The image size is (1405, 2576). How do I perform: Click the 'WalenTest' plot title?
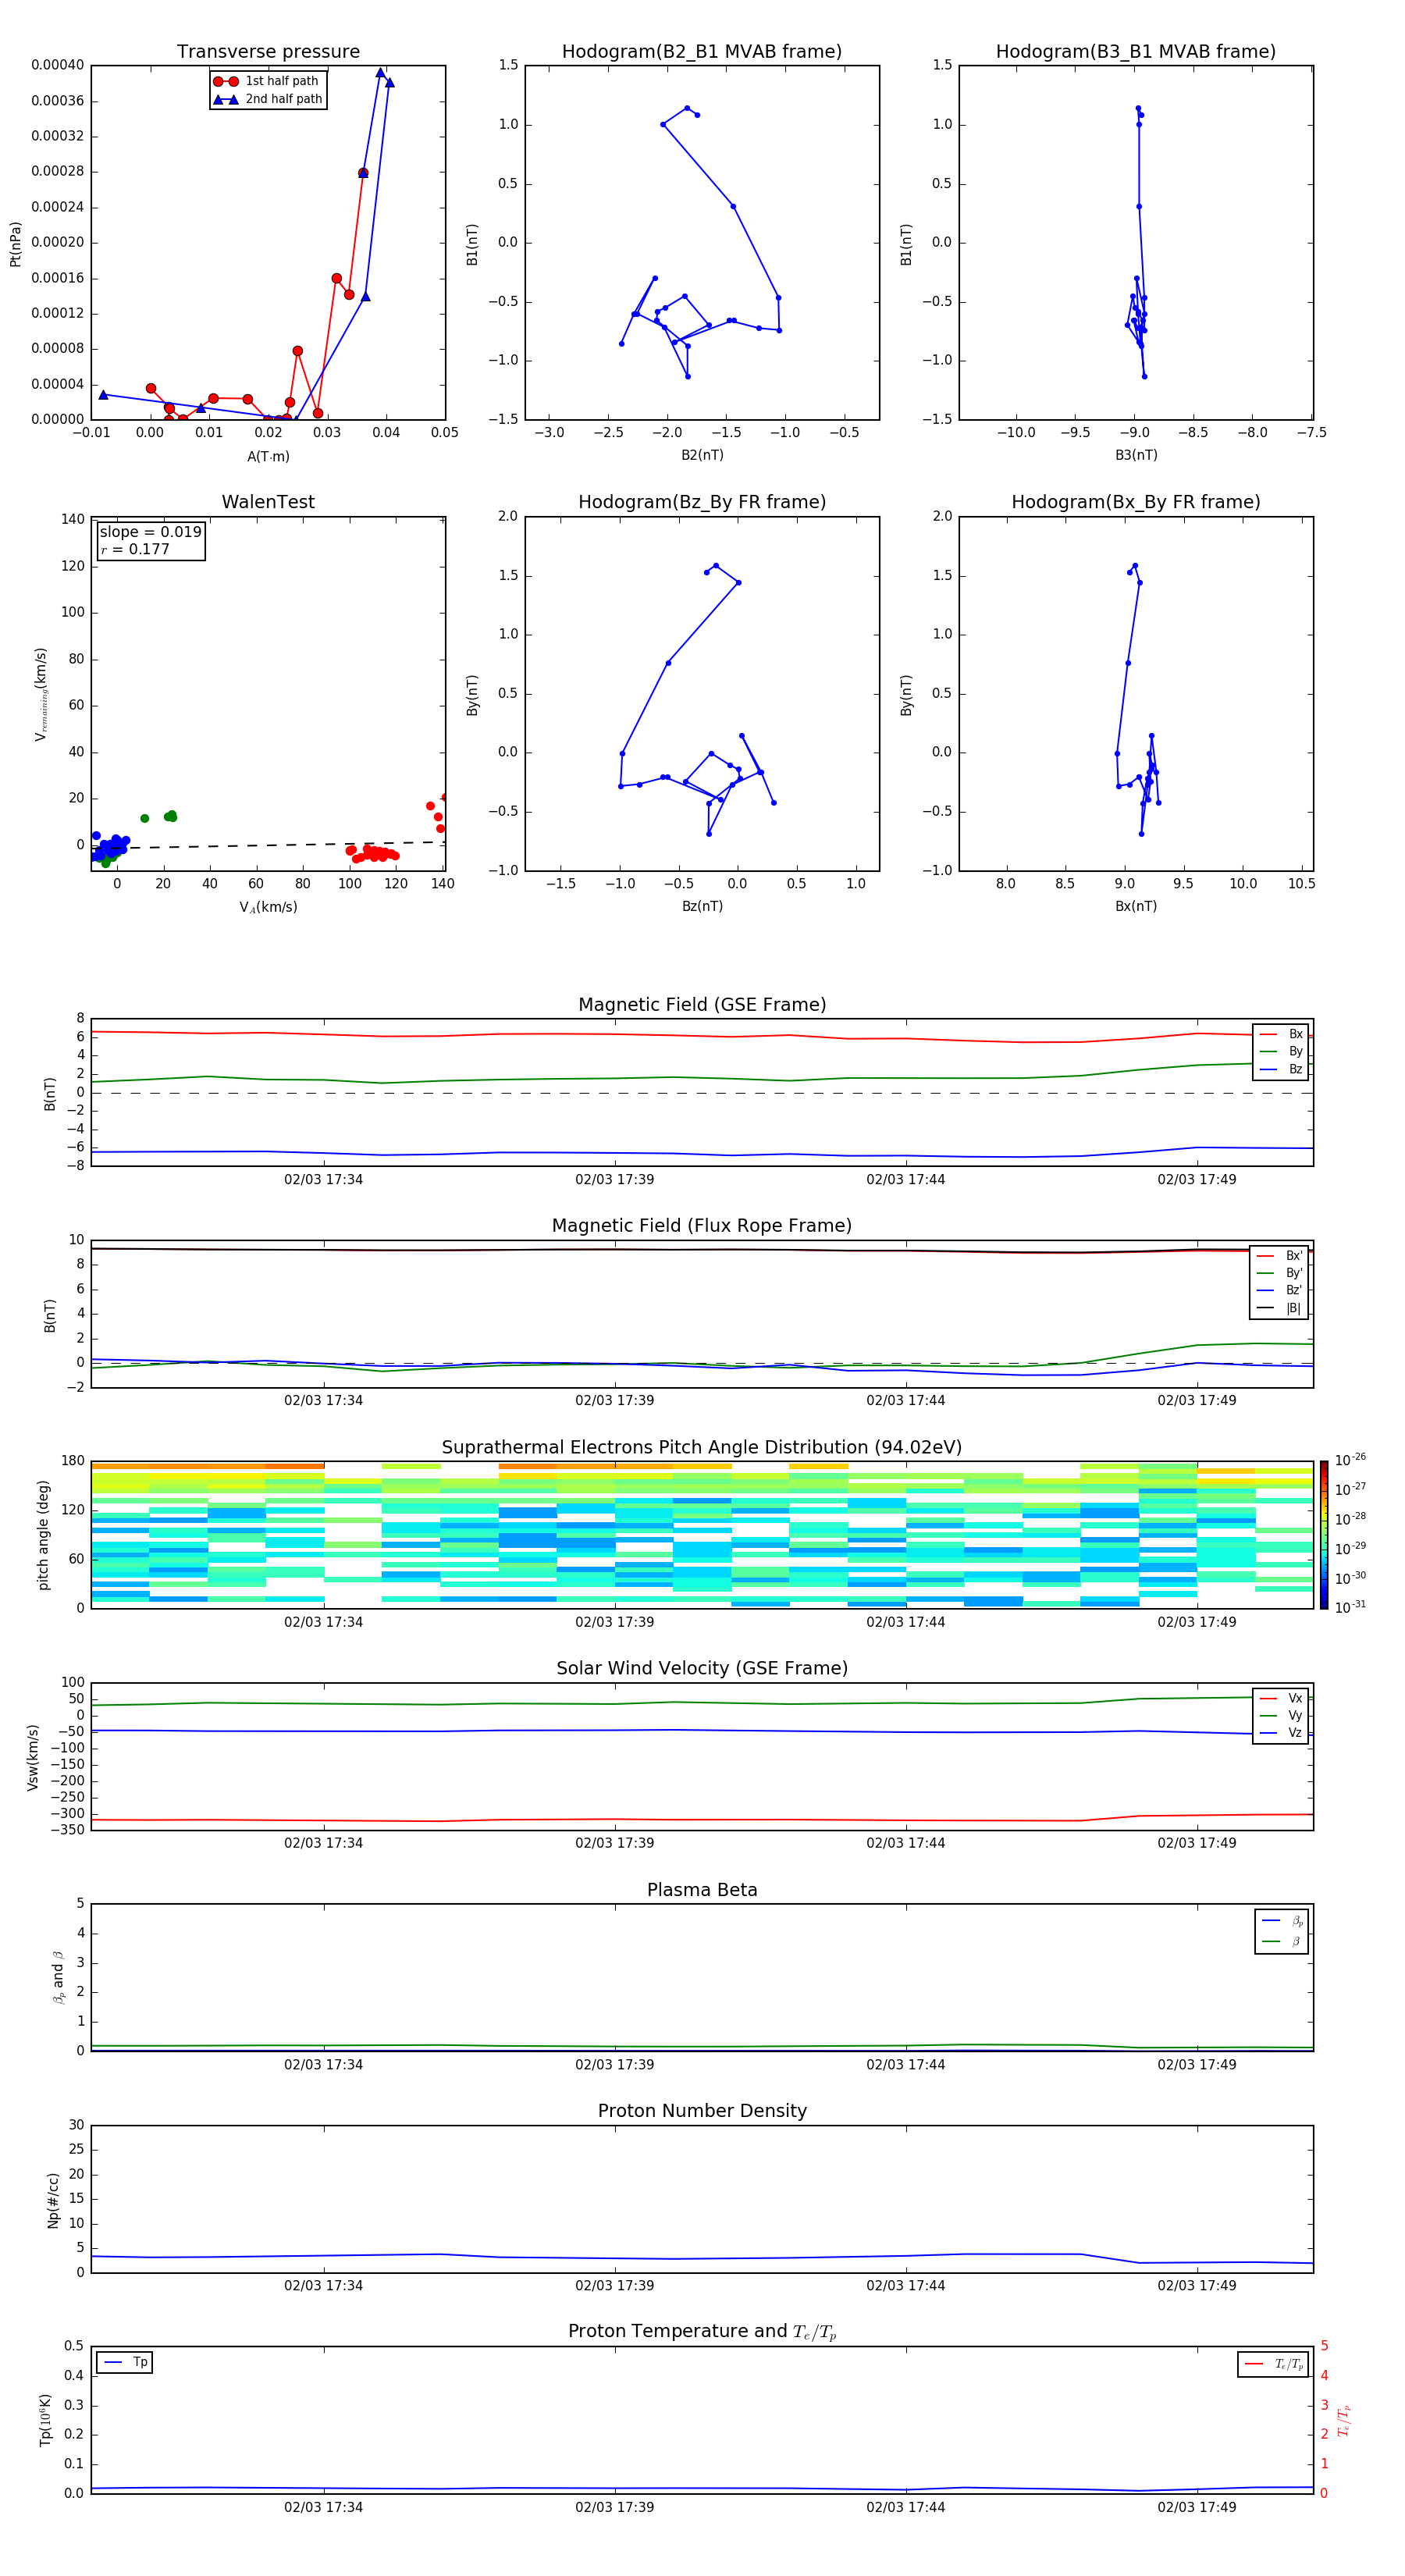[x=268, y=502]
